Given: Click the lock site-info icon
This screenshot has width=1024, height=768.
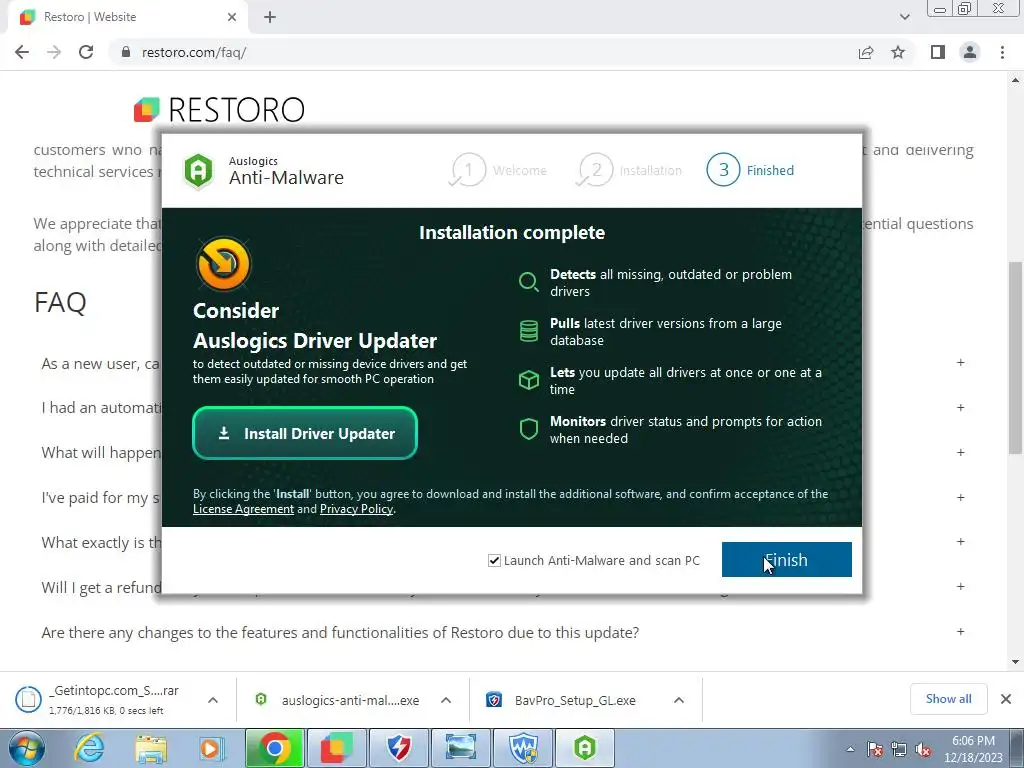Looking at the screenshot, I should pos(126,52).
